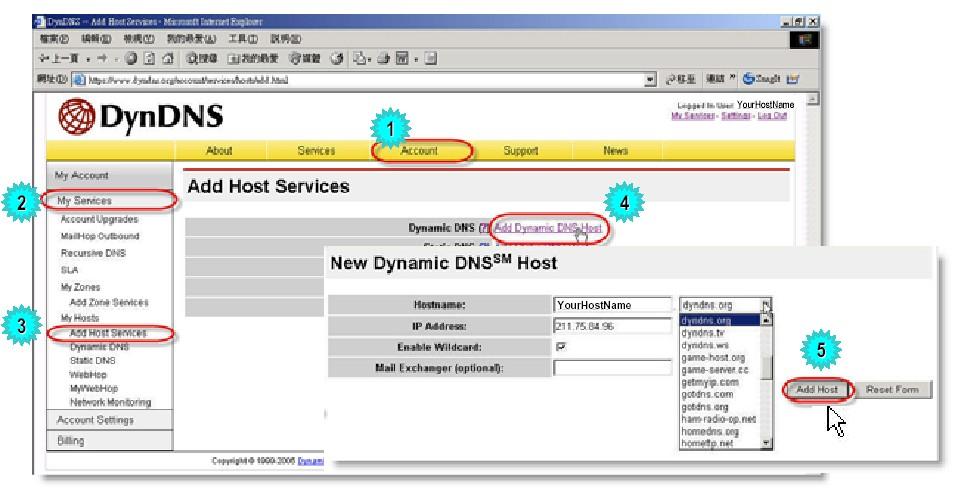Screen dimensions: 966x489
Task: Click My Zones in sidebar
Action: pyautogui.click(x=80, y=287)
